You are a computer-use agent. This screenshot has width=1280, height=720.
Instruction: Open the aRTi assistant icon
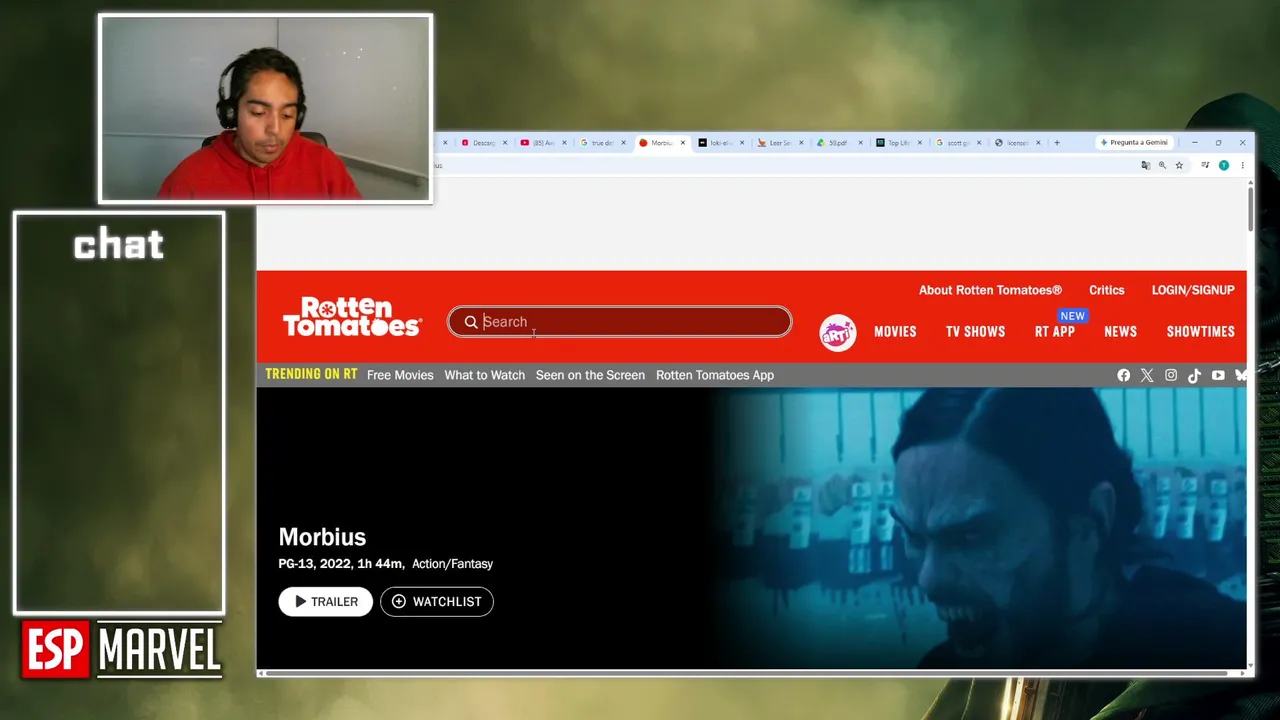click(x=838, y=333)
